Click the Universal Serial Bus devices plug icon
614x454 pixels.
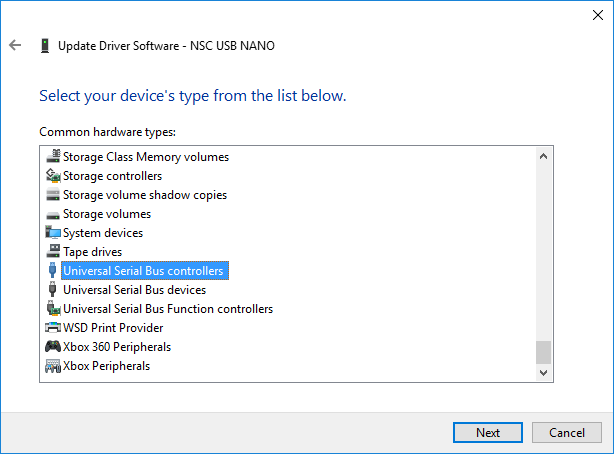(52, 289)
